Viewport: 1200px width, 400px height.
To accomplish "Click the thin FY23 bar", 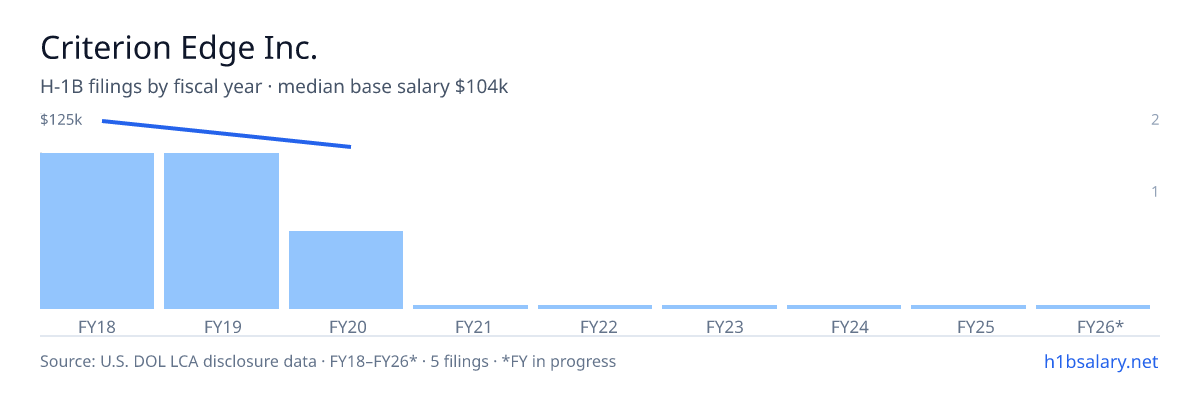I will click(719, 307).
